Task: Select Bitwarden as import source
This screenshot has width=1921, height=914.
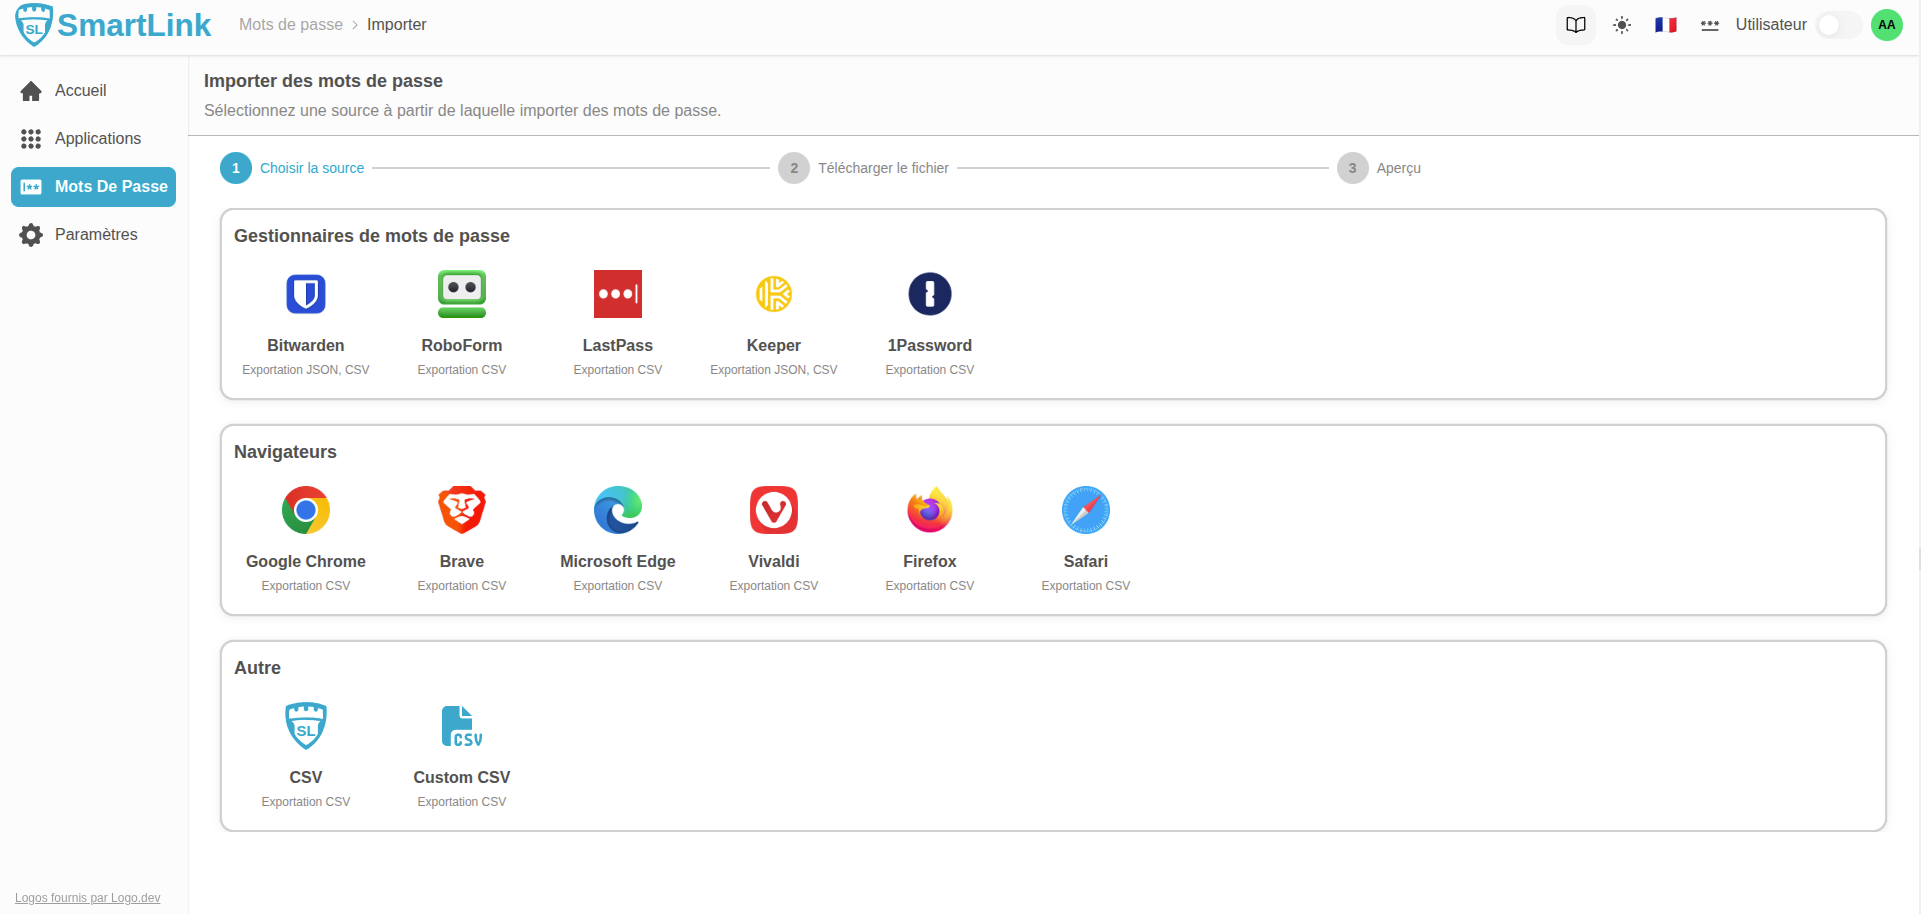Action: [305, 295]
